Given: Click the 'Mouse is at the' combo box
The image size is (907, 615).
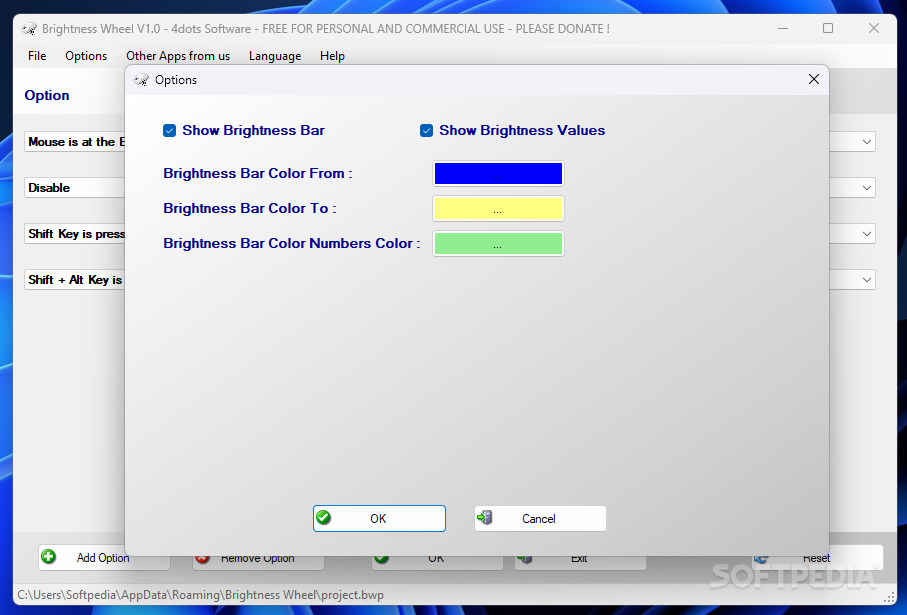Looking at the screenshot, I should coord(75,142).
